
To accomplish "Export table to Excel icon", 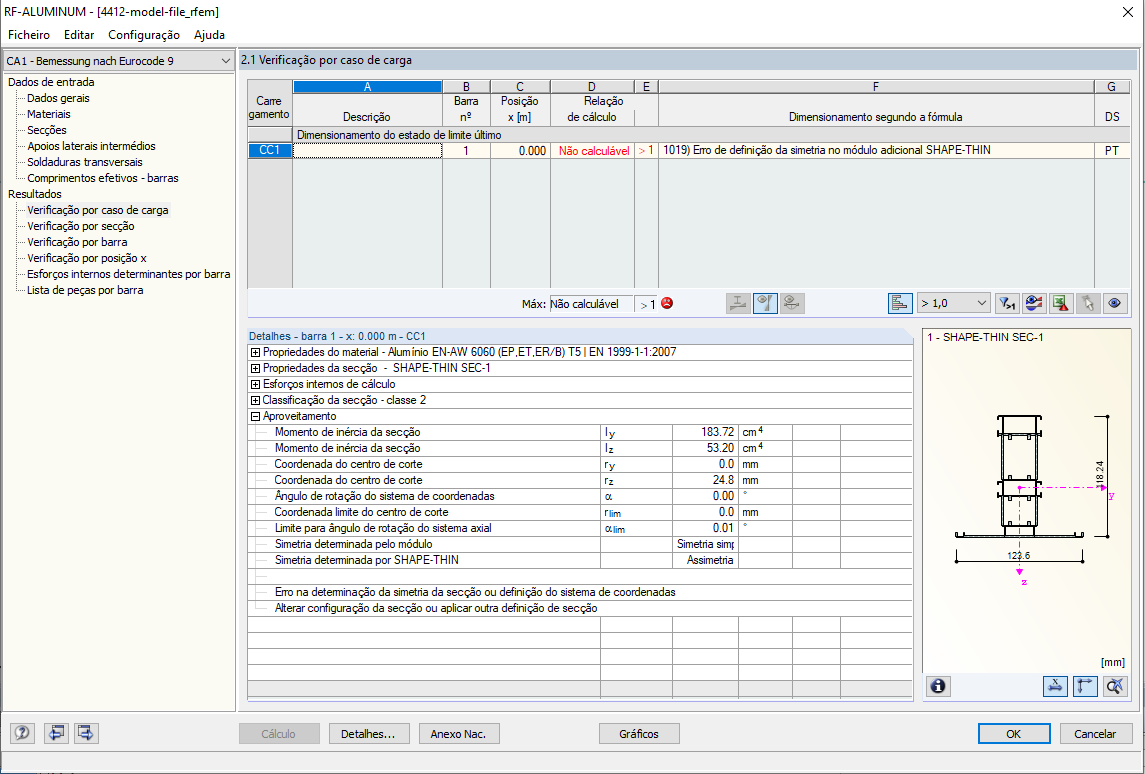I will [x=1061, y=303].
